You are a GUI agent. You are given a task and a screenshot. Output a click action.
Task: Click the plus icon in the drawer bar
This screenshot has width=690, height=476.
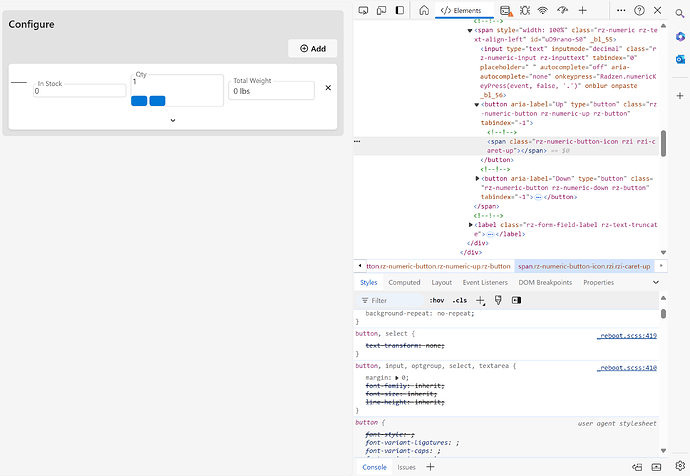(430, 467)
